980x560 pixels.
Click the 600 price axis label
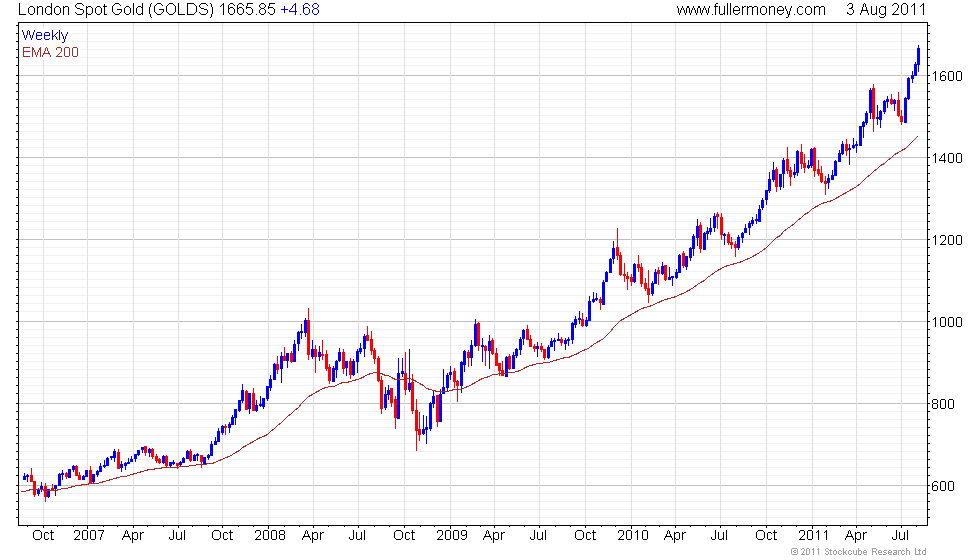[x=942, y=486]
